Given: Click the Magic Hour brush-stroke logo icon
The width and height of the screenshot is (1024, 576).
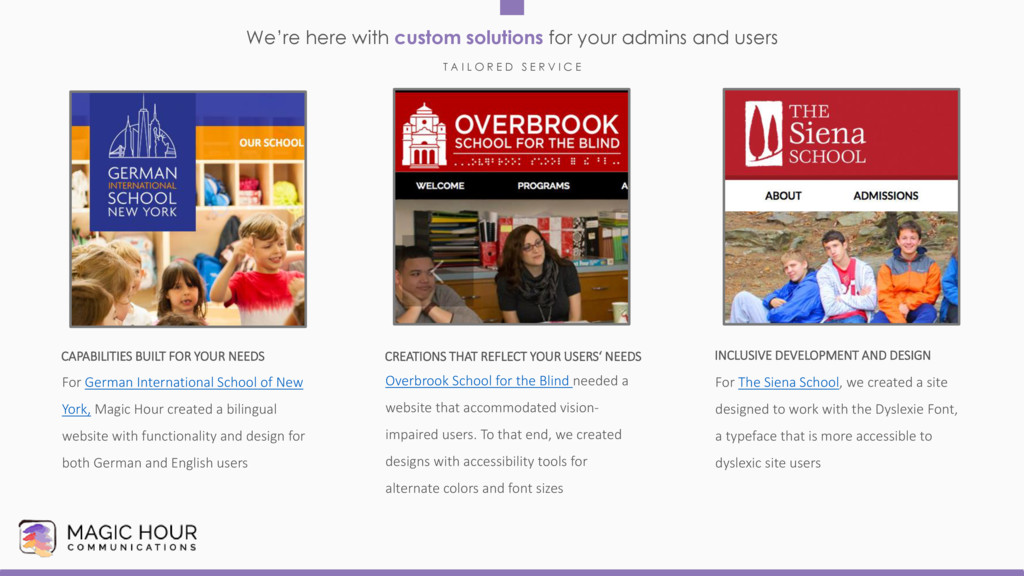Looking at the screenshot, I should pyautogui.click(x=37, y=538).
